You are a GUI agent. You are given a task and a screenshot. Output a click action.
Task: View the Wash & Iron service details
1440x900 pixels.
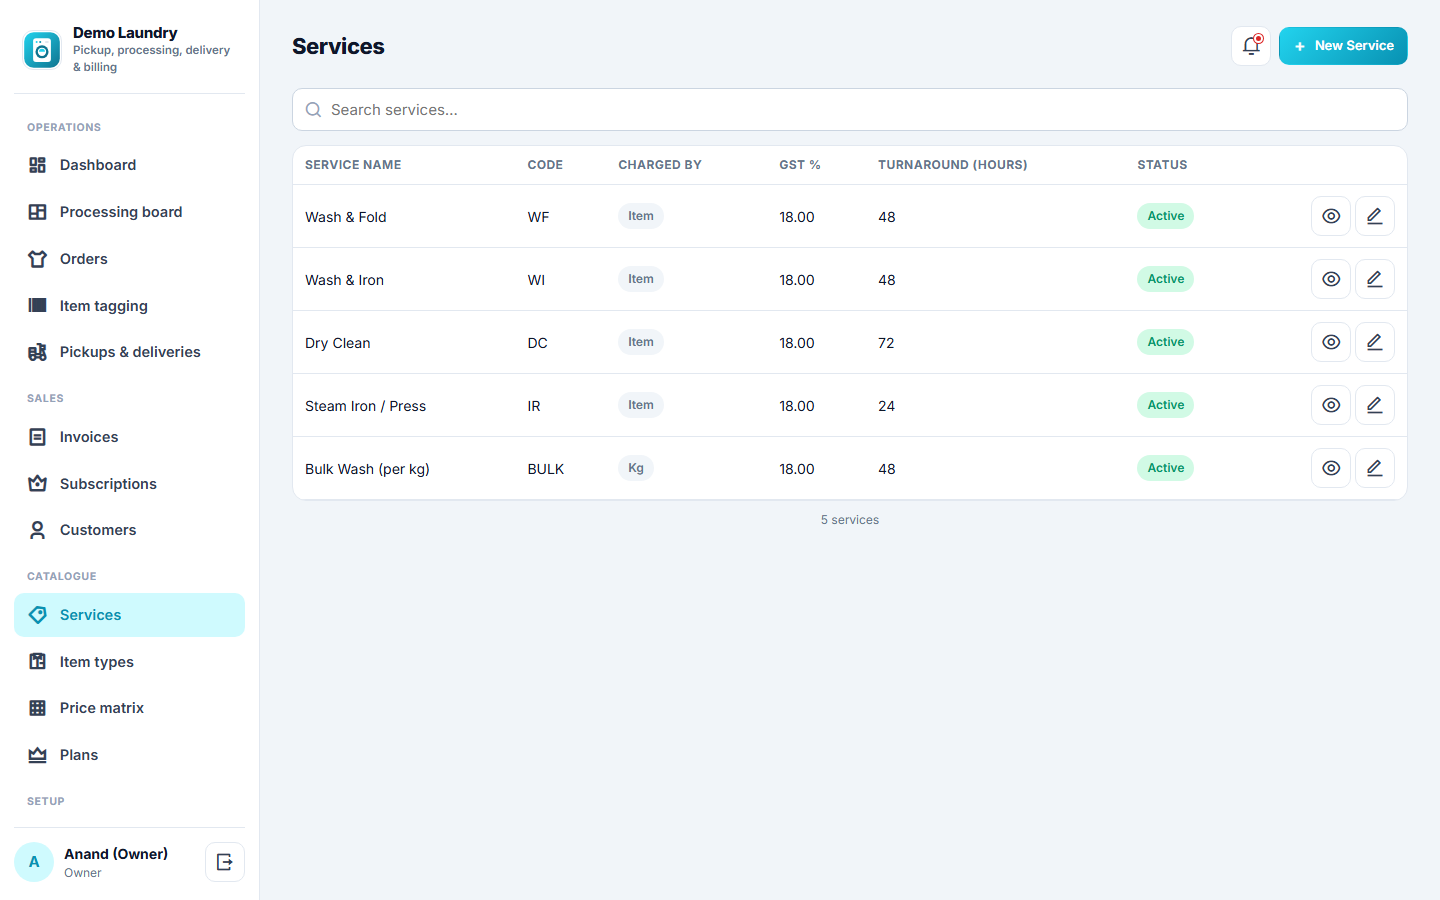[x=1331, y=279]
